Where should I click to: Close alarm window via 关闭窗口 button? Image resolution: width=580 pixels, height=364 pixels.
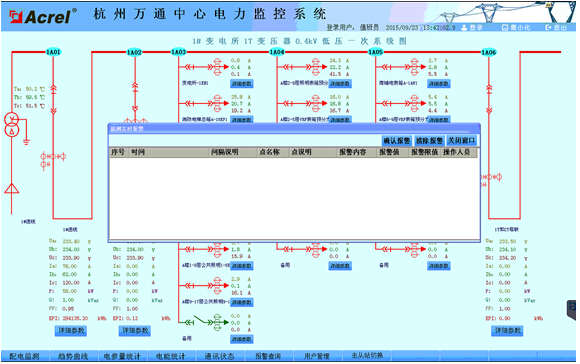461,141
